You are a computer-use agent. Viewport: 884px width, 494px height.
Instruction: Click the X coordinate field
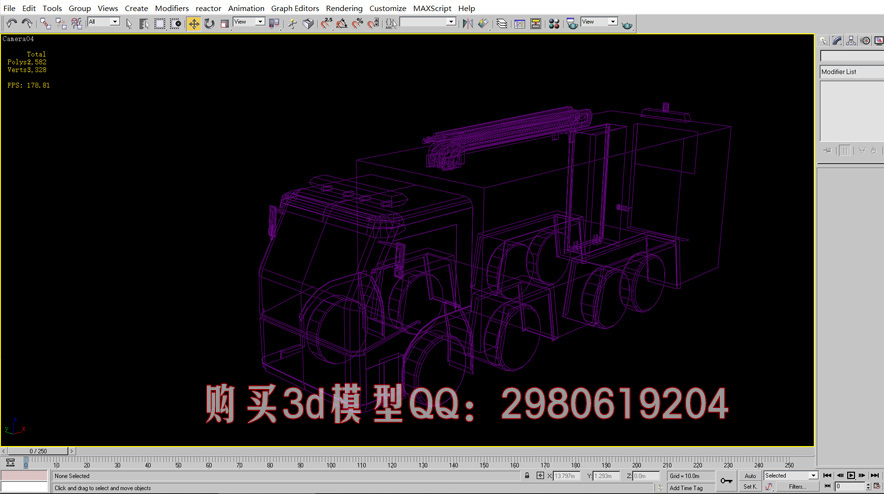click(x=567, y=476)
